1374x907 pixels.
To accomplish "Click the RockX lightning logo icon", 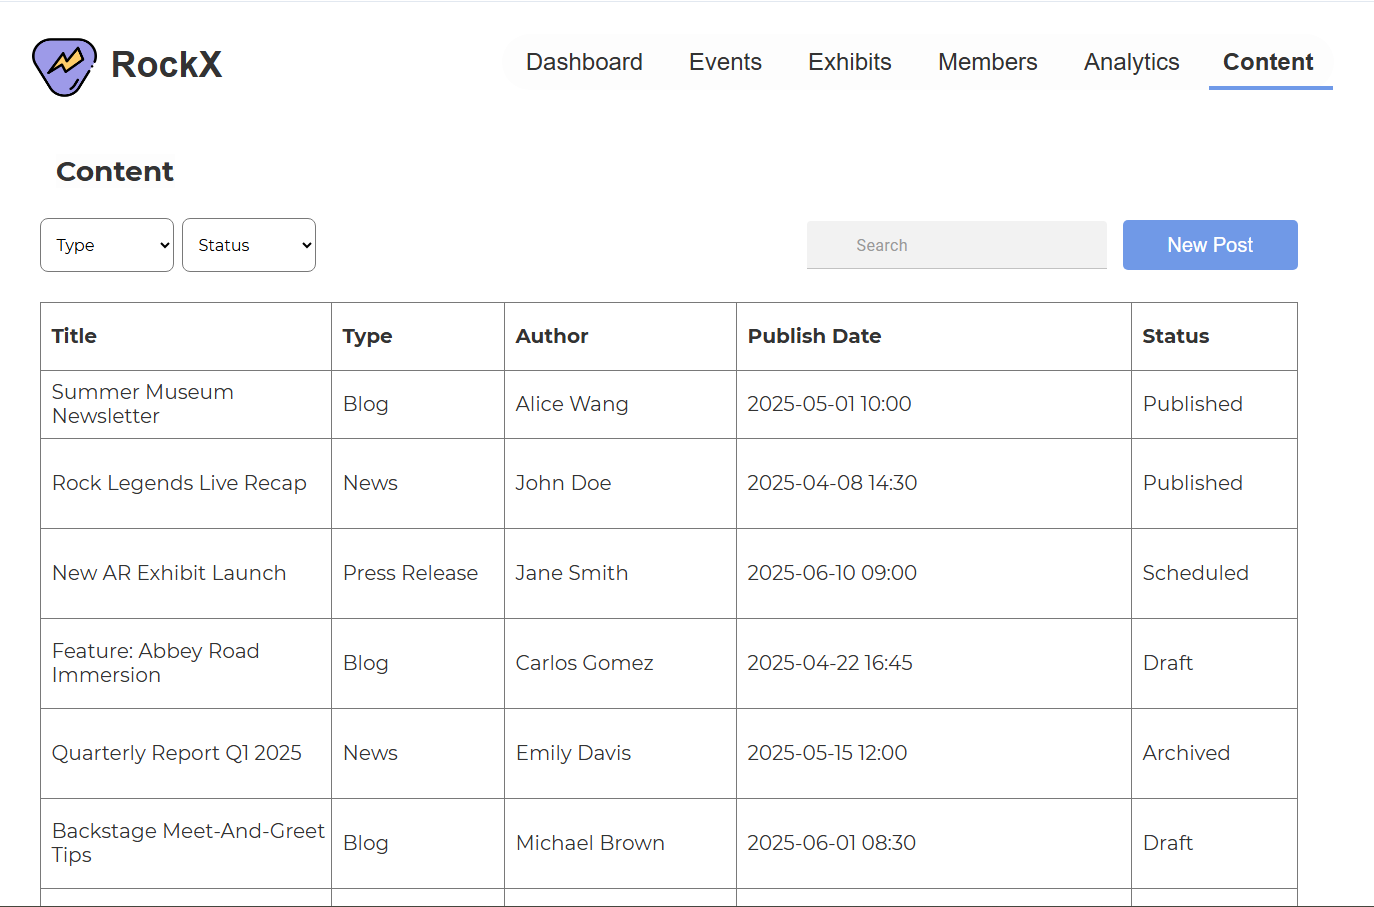I will tap(64, 66).
